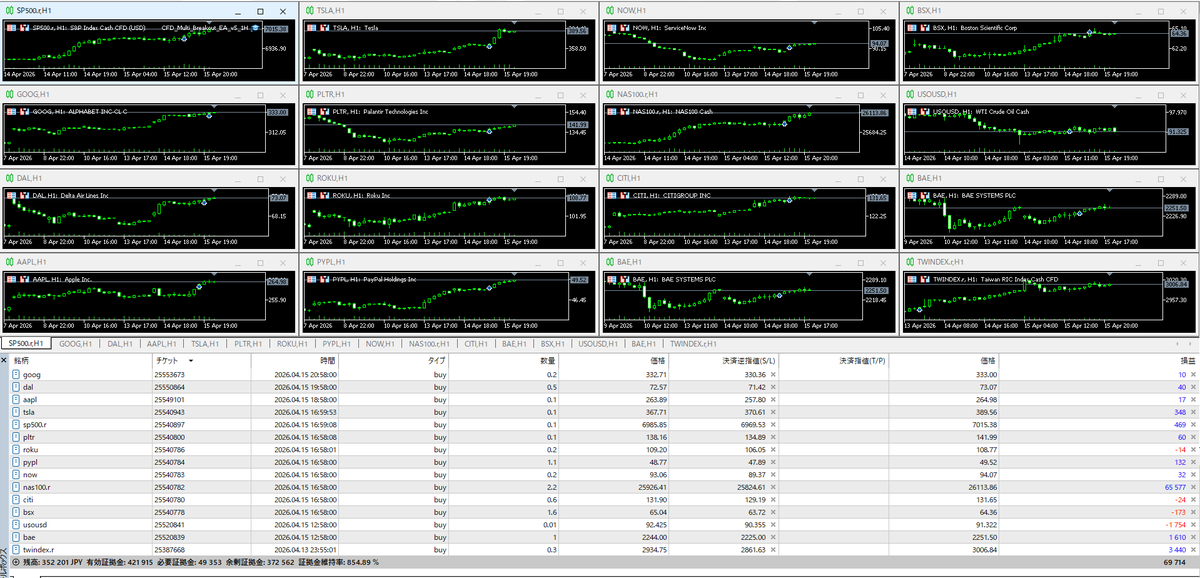Click the ROKU,H1 chart window title icon

point(309,178)
